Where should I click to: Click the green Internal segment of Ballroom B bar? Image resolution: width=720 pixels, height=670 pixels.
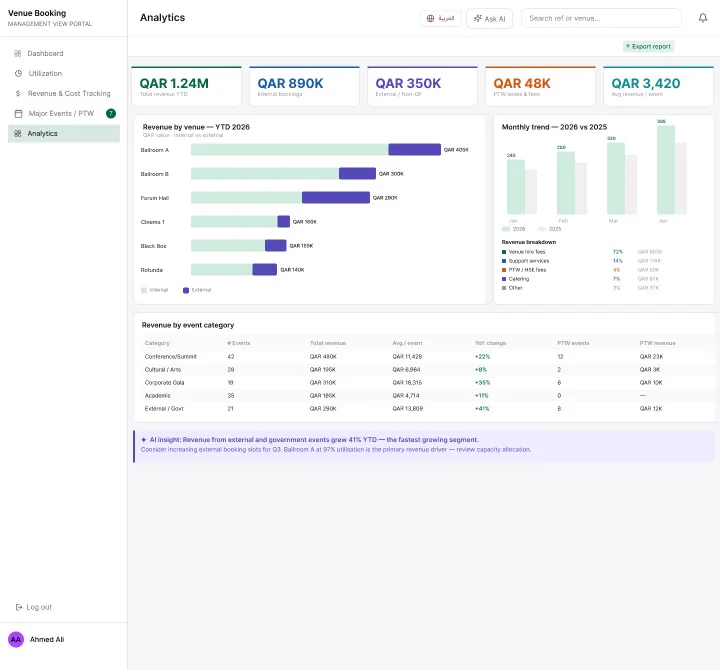(265, 174)
